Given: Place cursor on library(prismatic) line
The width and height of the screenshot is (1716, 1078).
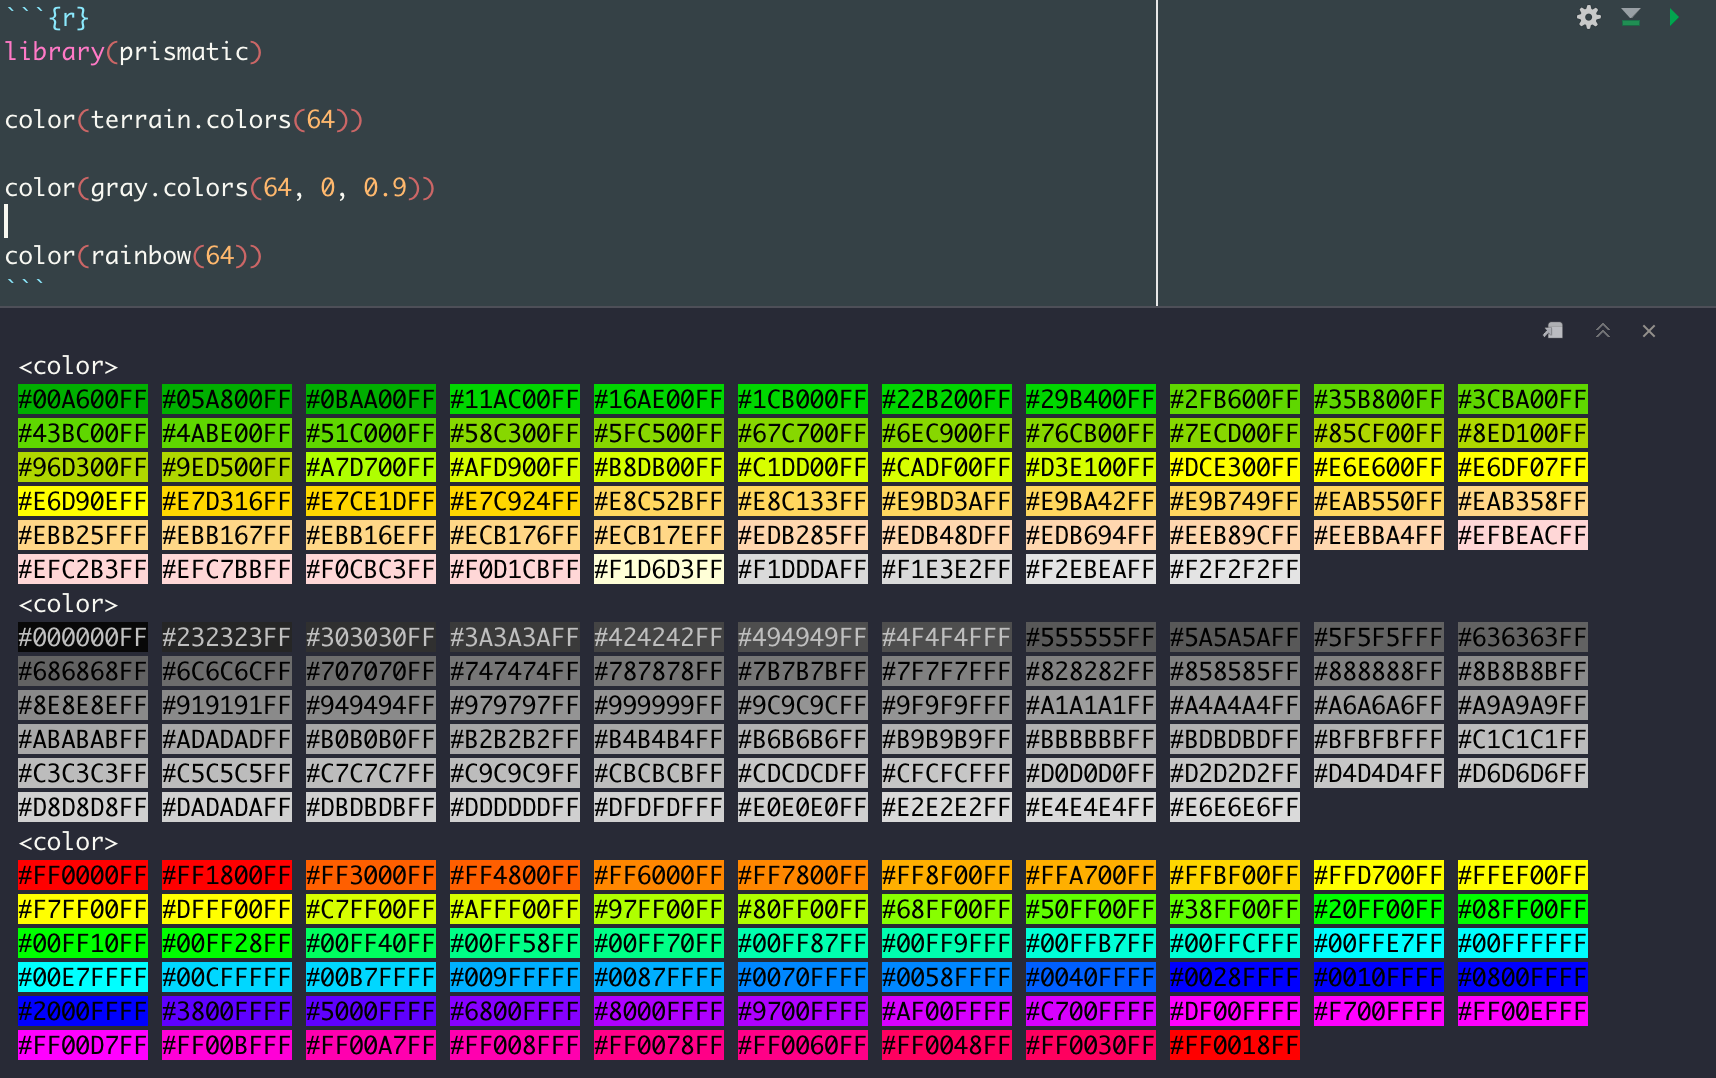Looking at the screenshot, I should (x=133, y=52).
